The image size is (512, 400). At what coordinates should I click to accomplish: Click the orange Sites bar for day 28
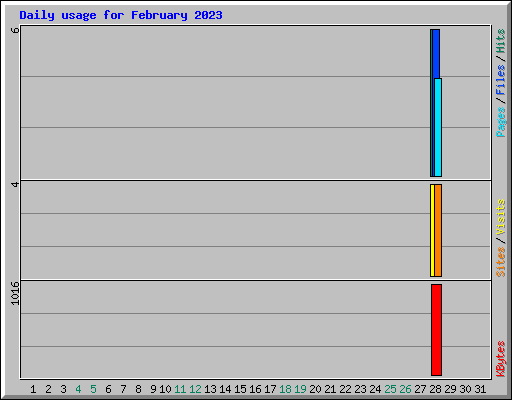pos(438,230)
